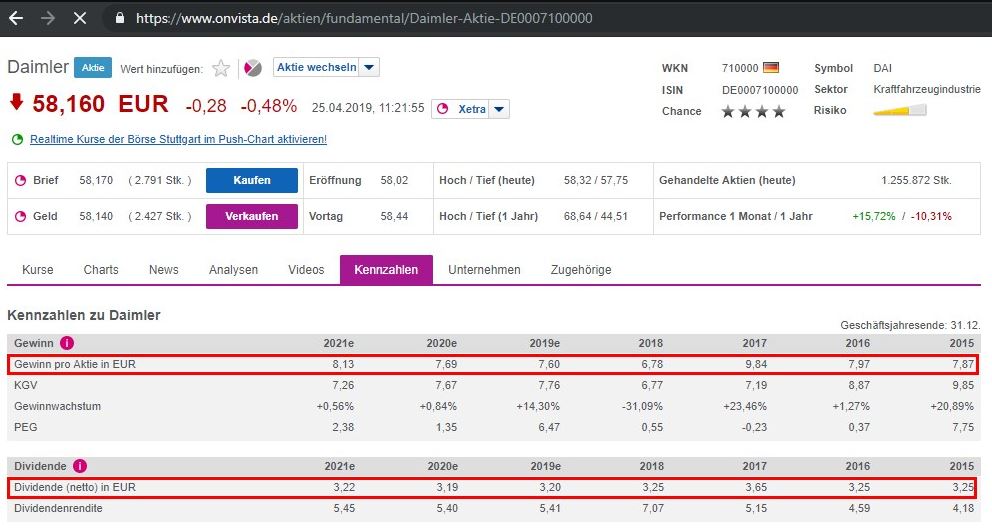Click the ISIN DE0007100000
The image size is (992, 528).
pos(760,90)
